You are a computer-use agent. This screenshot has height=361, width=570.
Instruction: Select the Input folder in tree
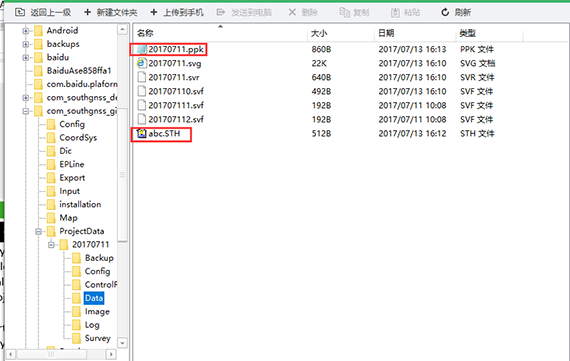69,191
